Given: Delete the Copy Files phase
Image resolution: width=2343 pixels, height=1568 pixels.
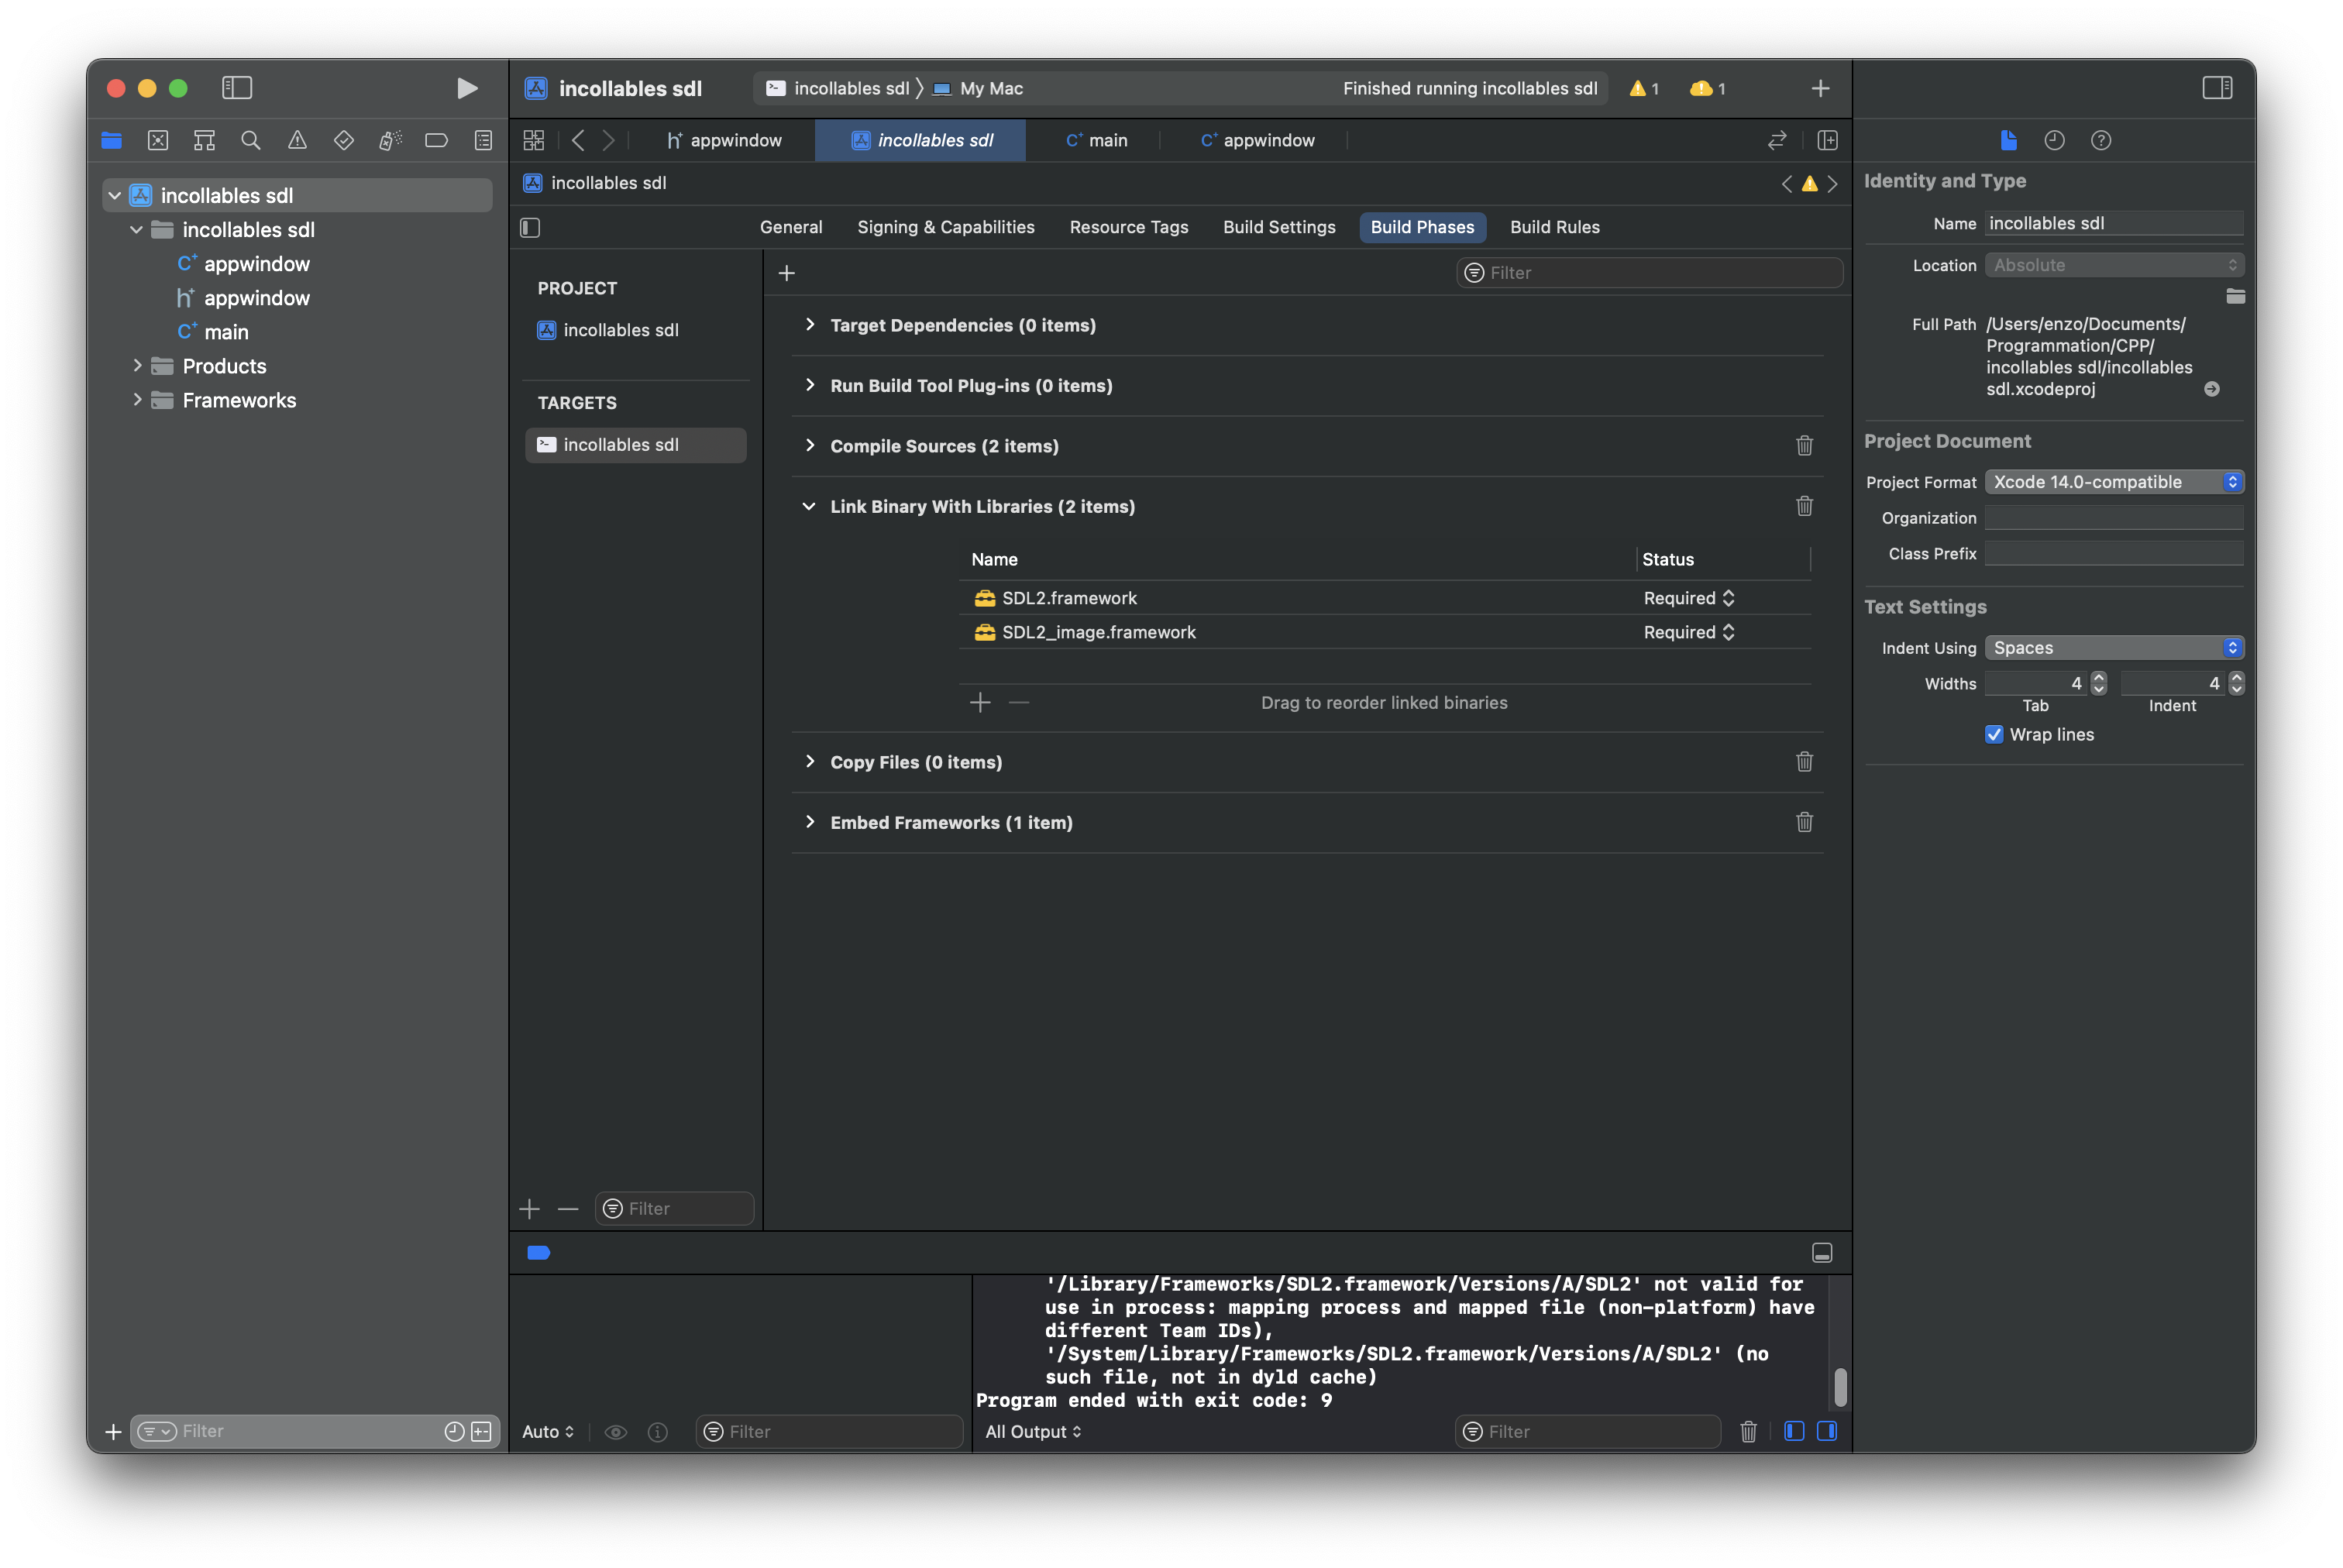Looking at the screenshot, I should (x=1804, y=761).
